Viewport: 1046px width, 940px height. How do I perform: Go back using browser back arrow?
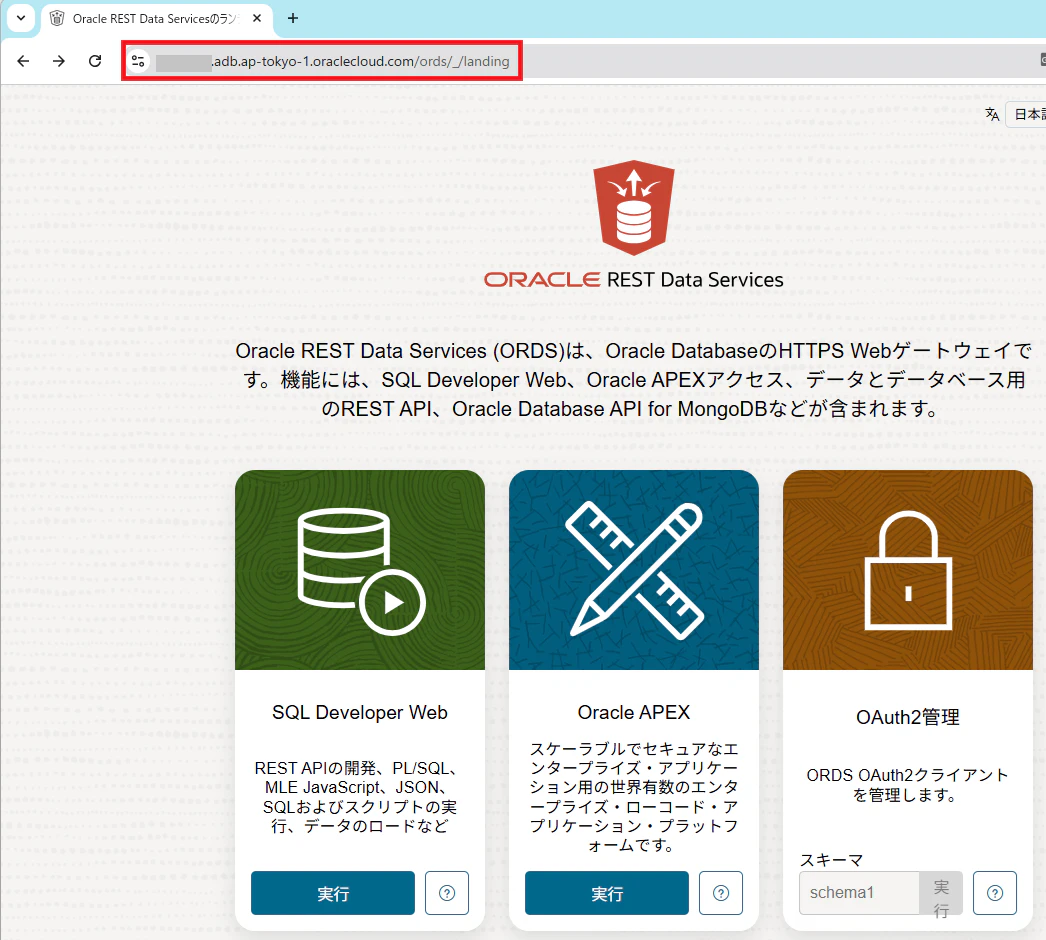pos(23,61)
